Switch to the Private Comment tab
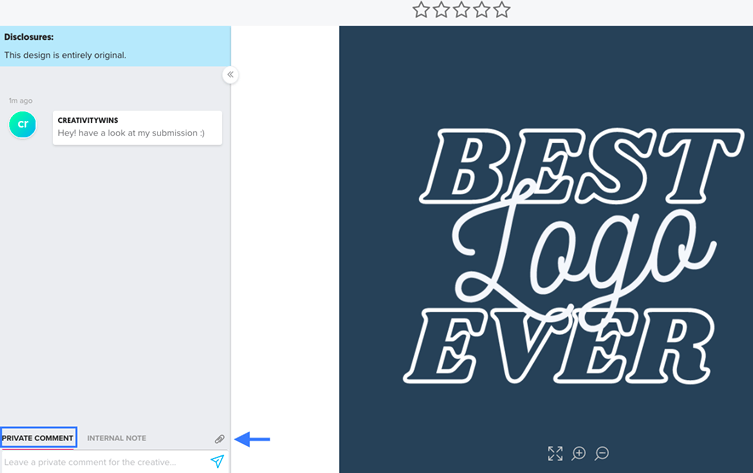The image size is (753, 473). click(x=38, y=438)
